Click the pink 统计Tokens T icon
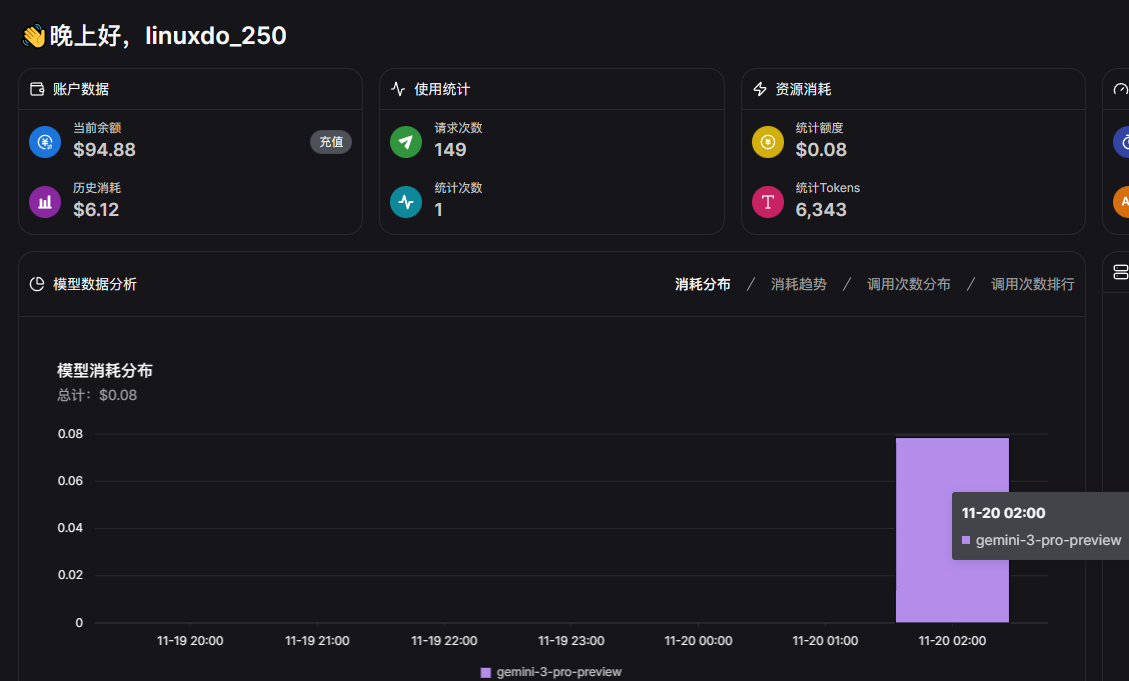Viewport: 1129px width, 681px height. point(768,202)
